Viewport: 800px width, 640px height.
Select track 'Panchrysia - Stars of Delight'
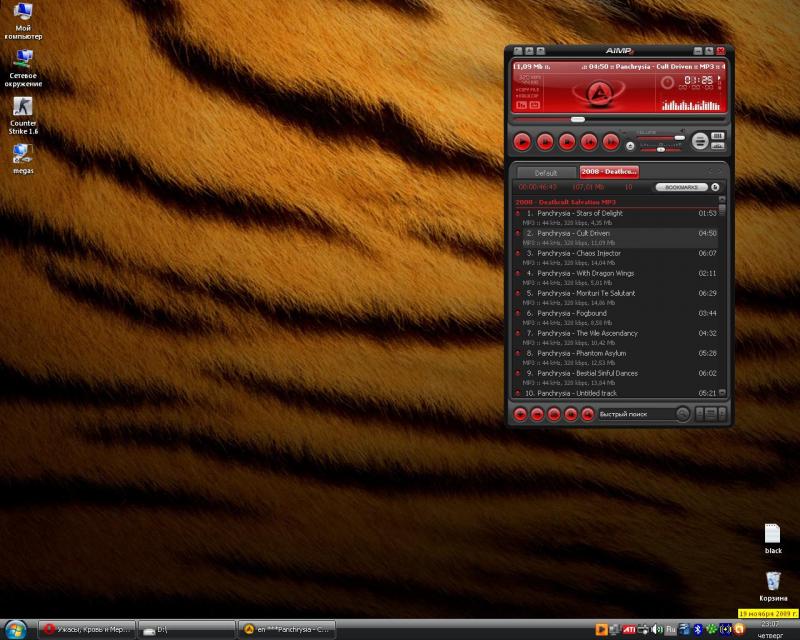616,218
